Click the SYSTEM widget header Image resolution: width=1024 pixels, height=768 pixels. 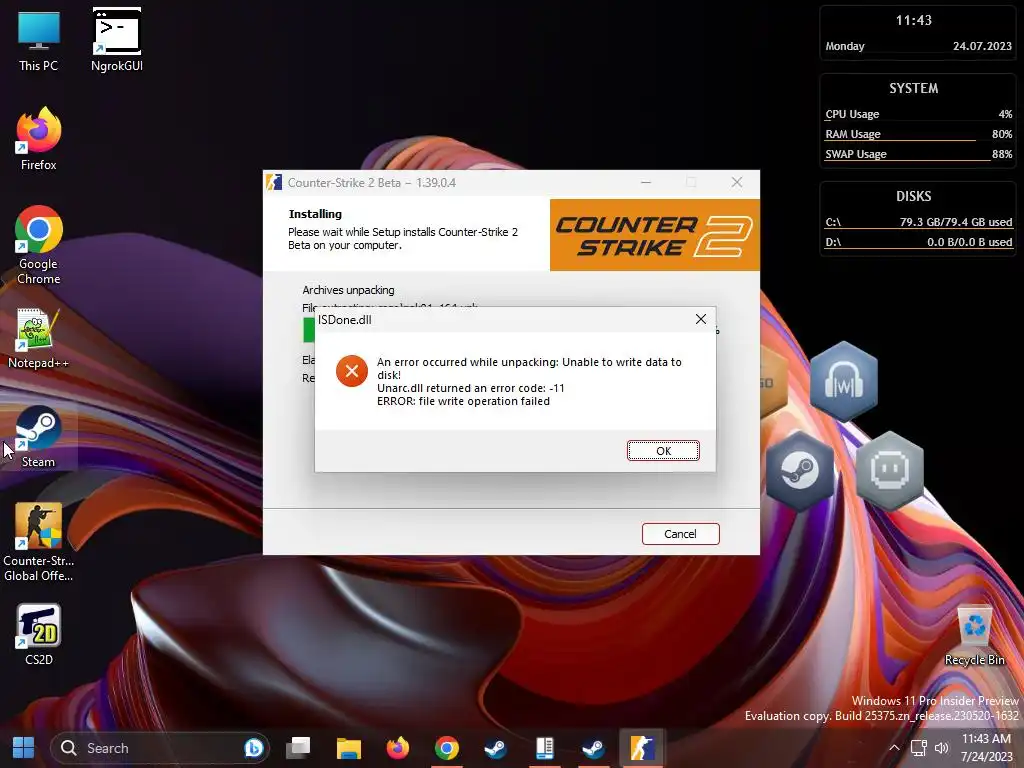(913, 88)
